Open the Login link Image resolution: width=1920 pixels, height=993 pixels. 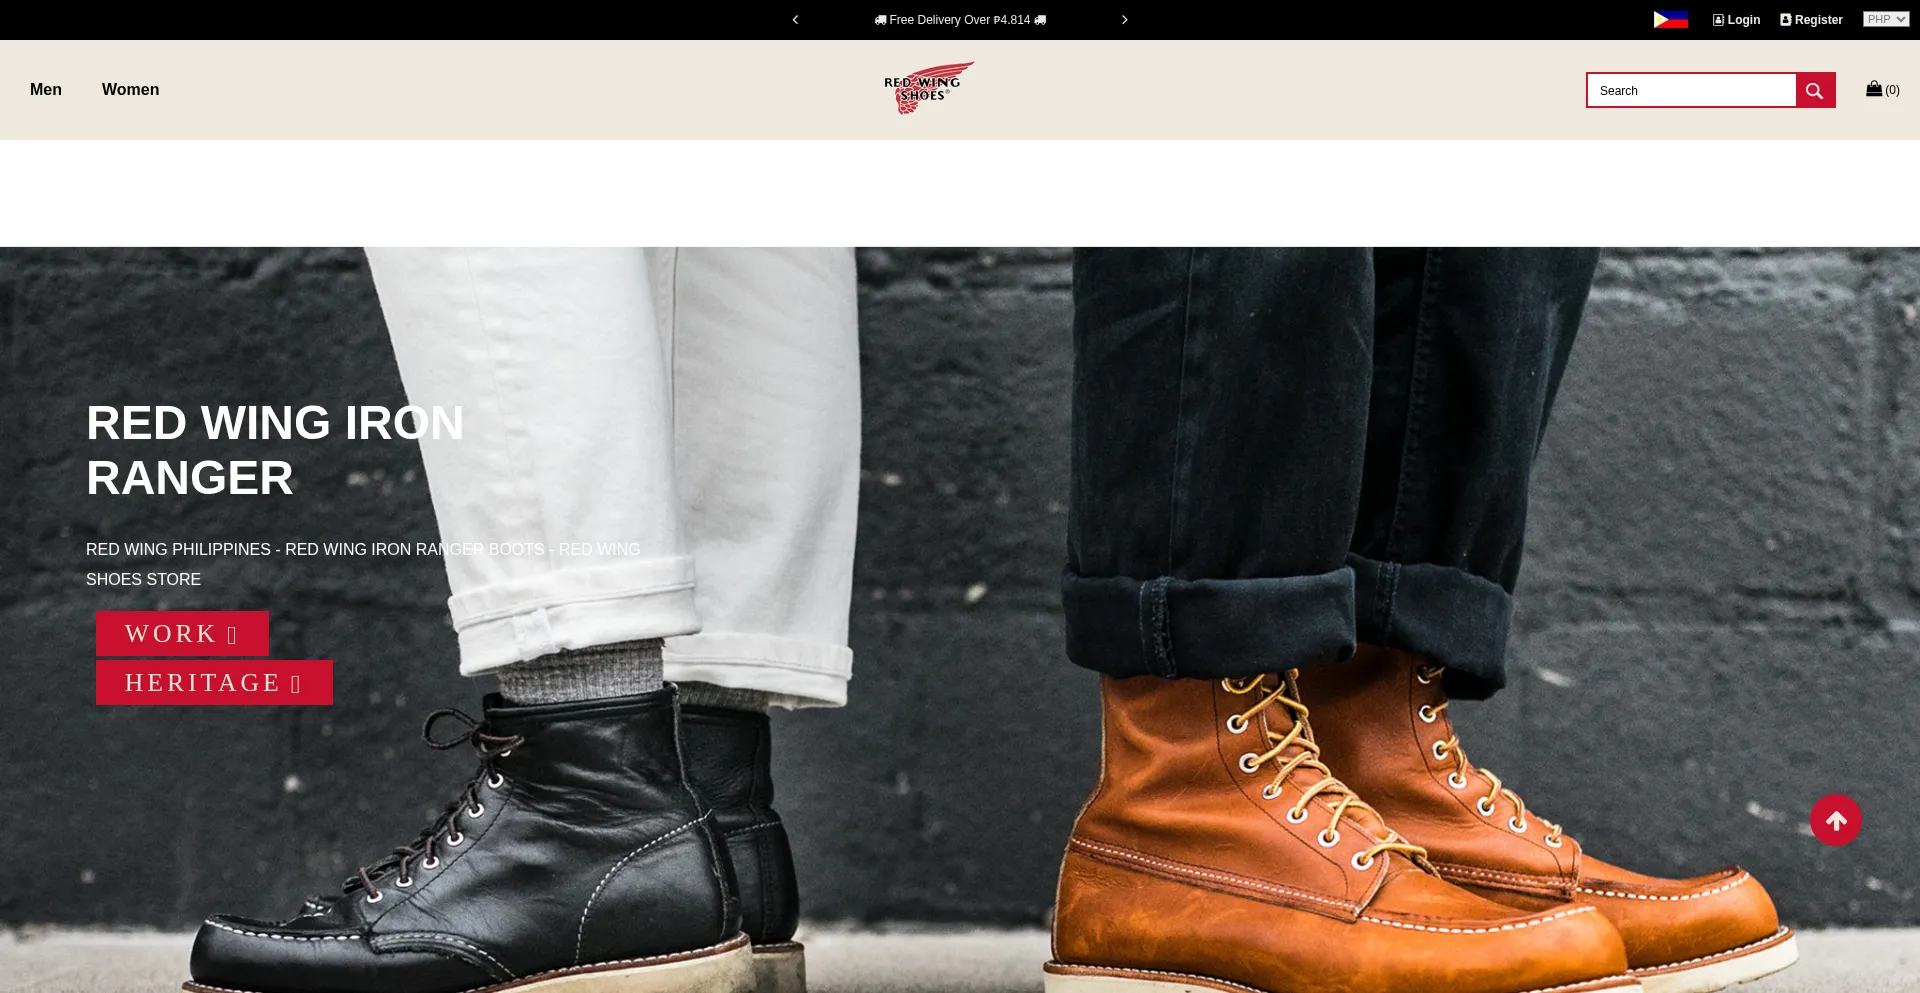click(1736, 20)
